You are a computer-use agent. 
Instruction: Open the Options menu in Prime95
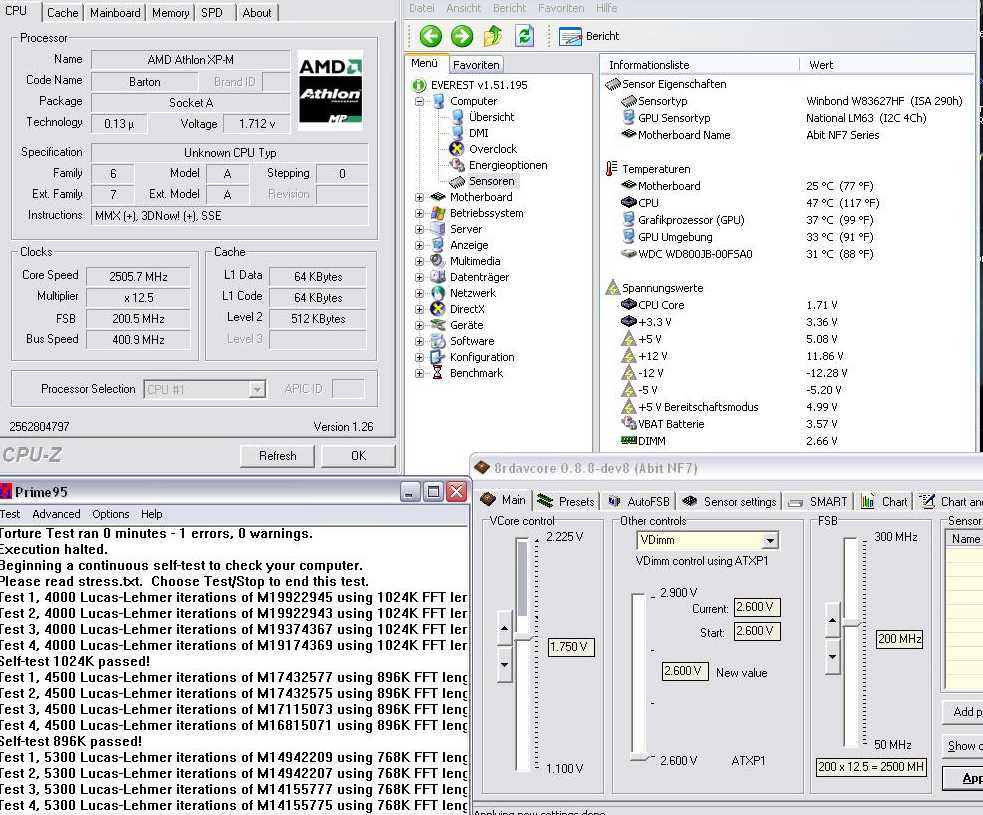coord(110,514)
